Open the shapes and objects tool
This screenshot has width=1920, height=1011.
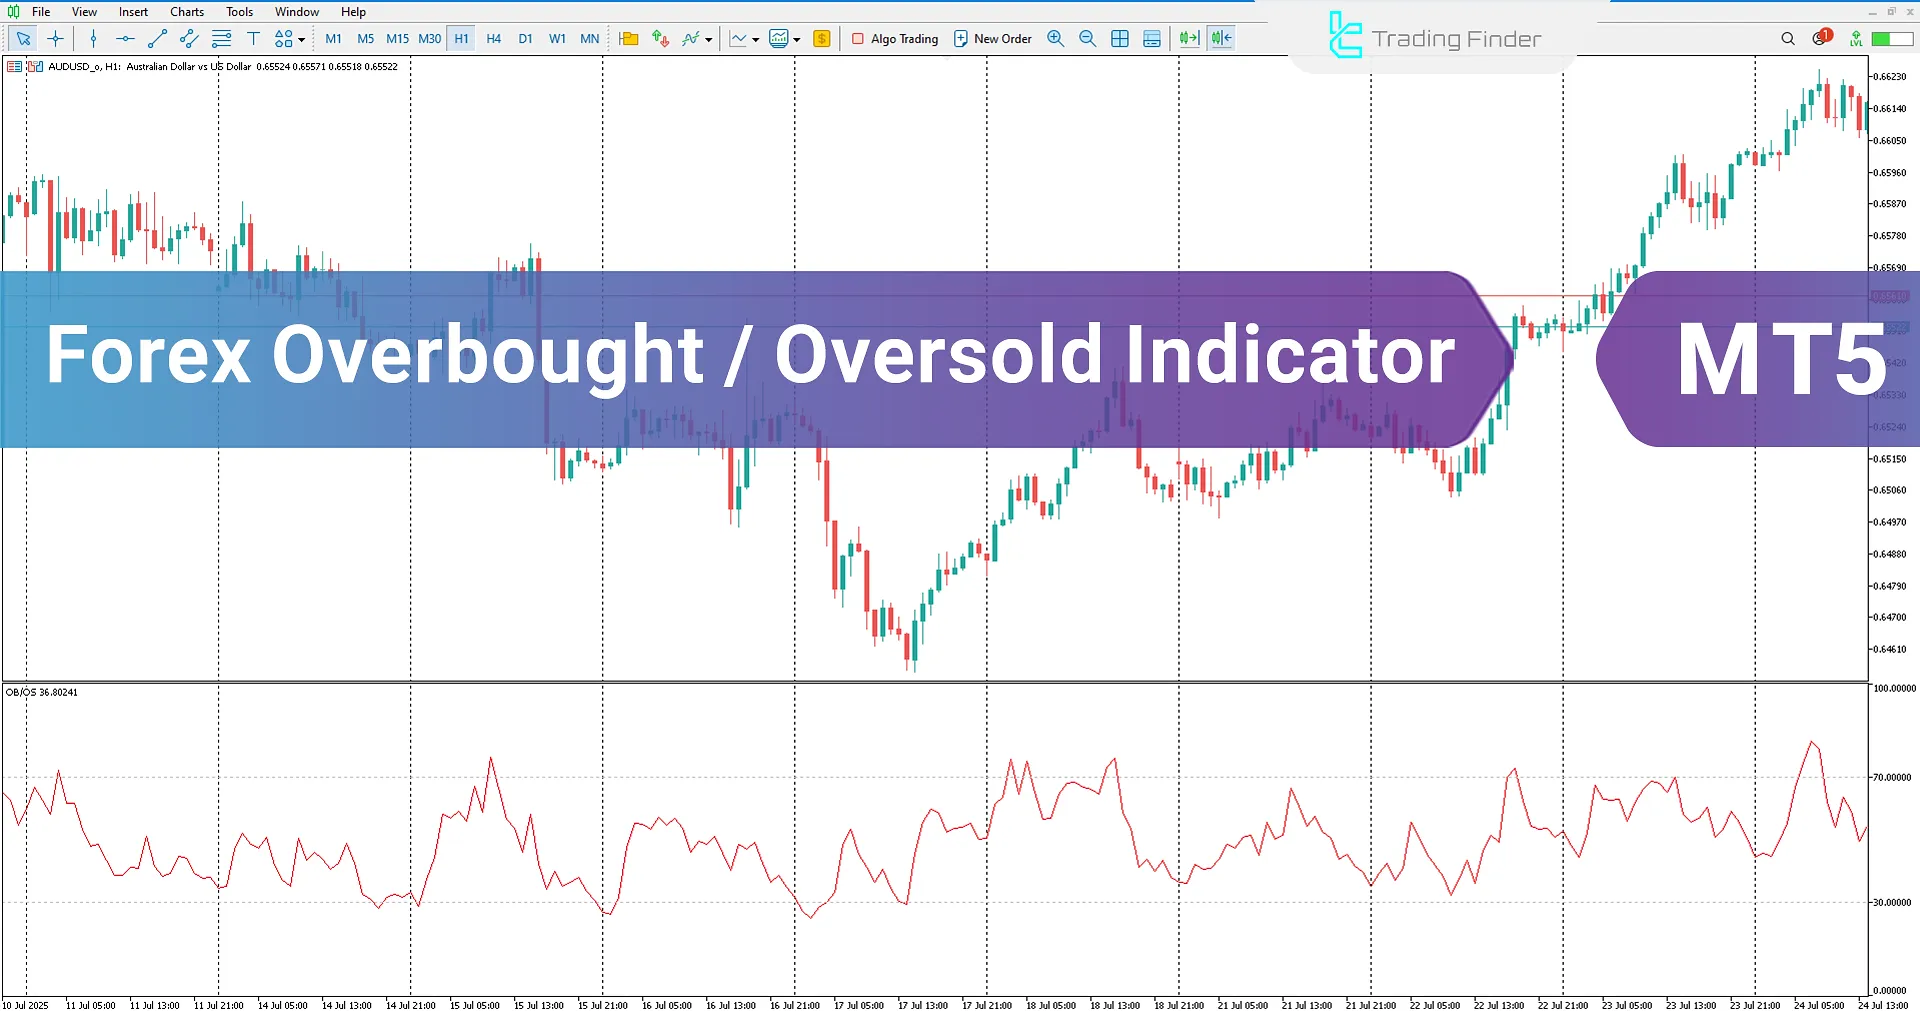[x=284, y=39]
